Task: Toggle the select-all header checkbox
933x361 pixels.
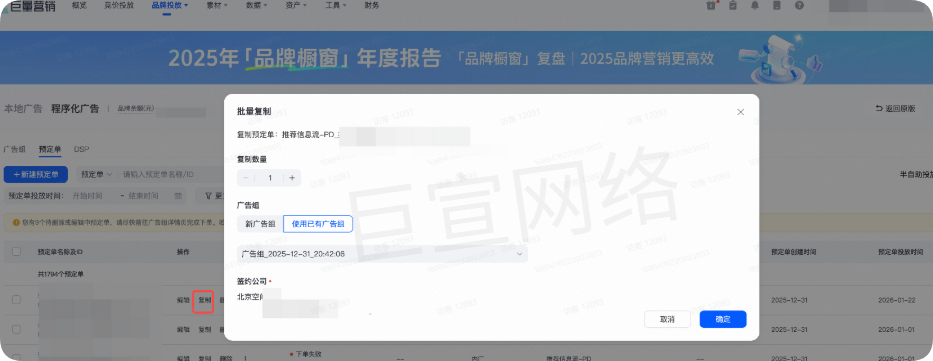Action: [17, 252]
